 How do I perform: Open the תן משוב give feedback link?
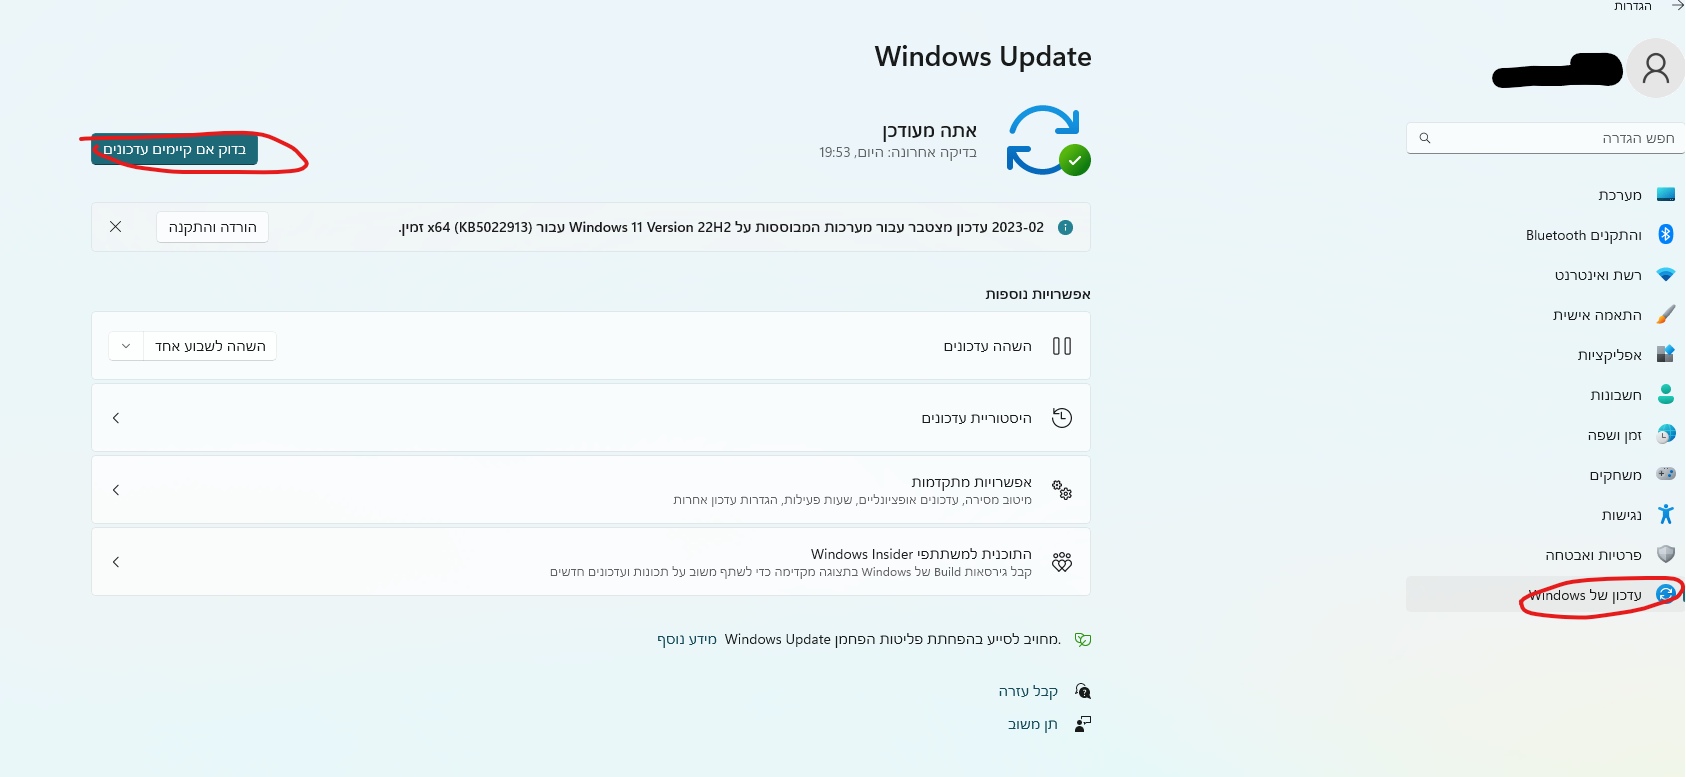coord(1033,724)
